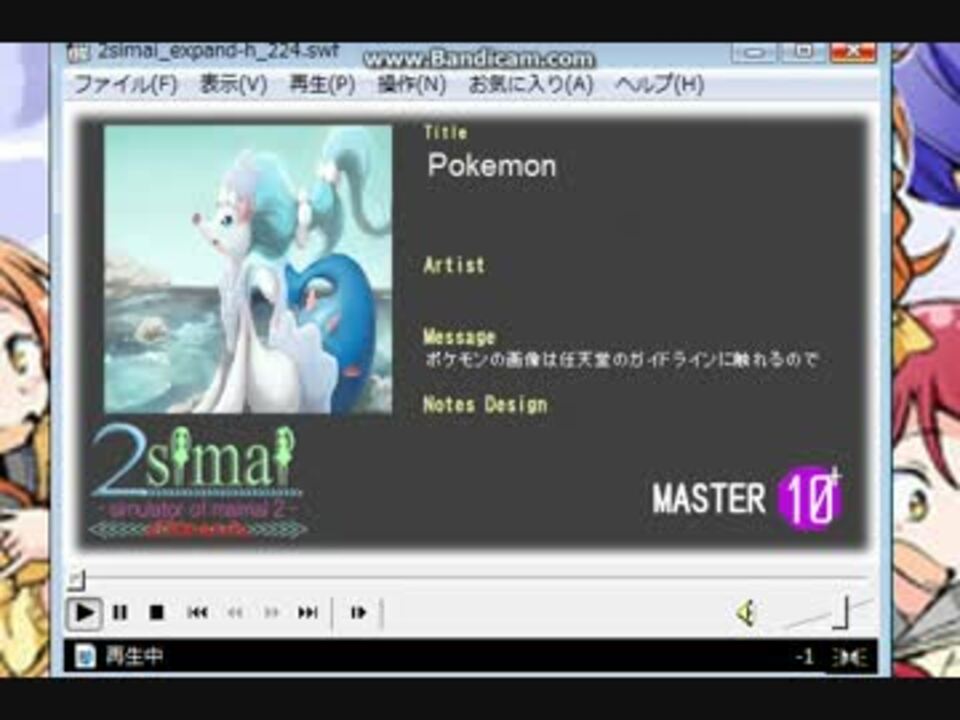Click the Notes Design heading label
960x720 pixels.
[486, 405]
